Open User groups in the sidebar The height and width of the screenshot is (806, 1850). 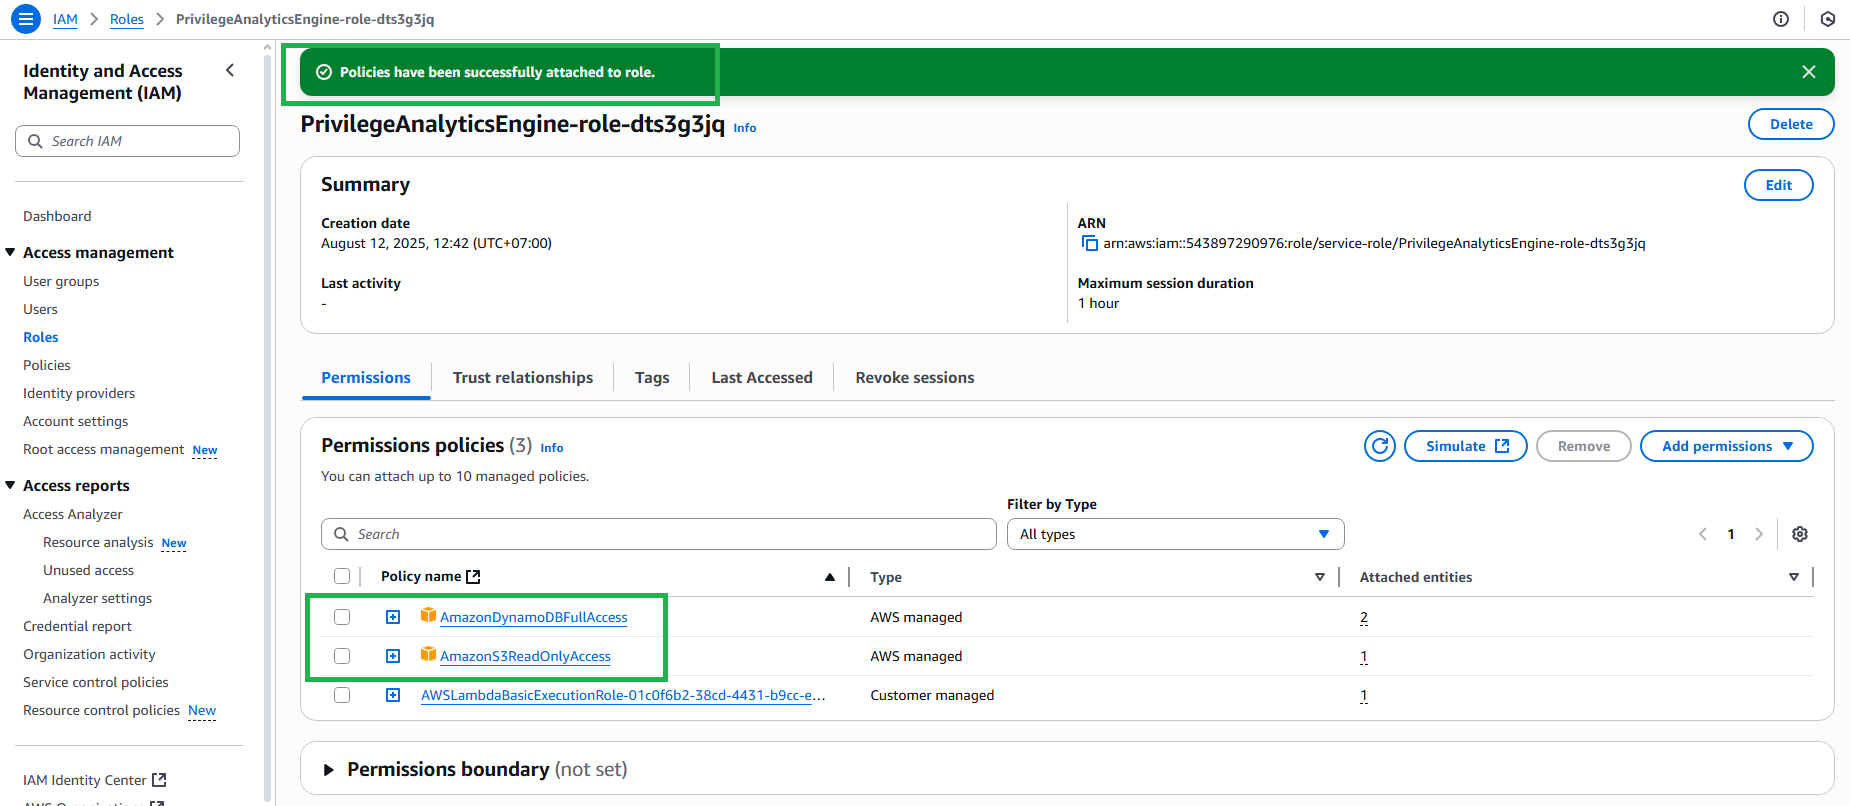pyautogui.click(x=61, y=281)
